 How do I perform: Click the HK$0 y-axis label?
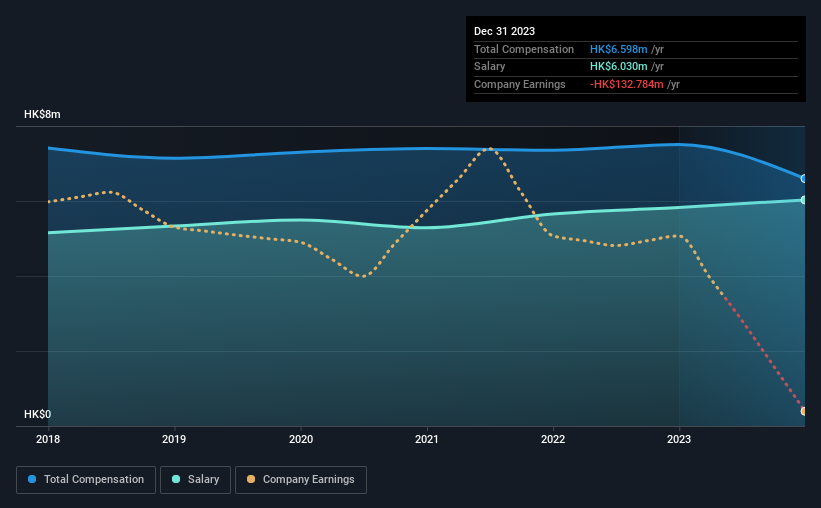tap(38, 414)
